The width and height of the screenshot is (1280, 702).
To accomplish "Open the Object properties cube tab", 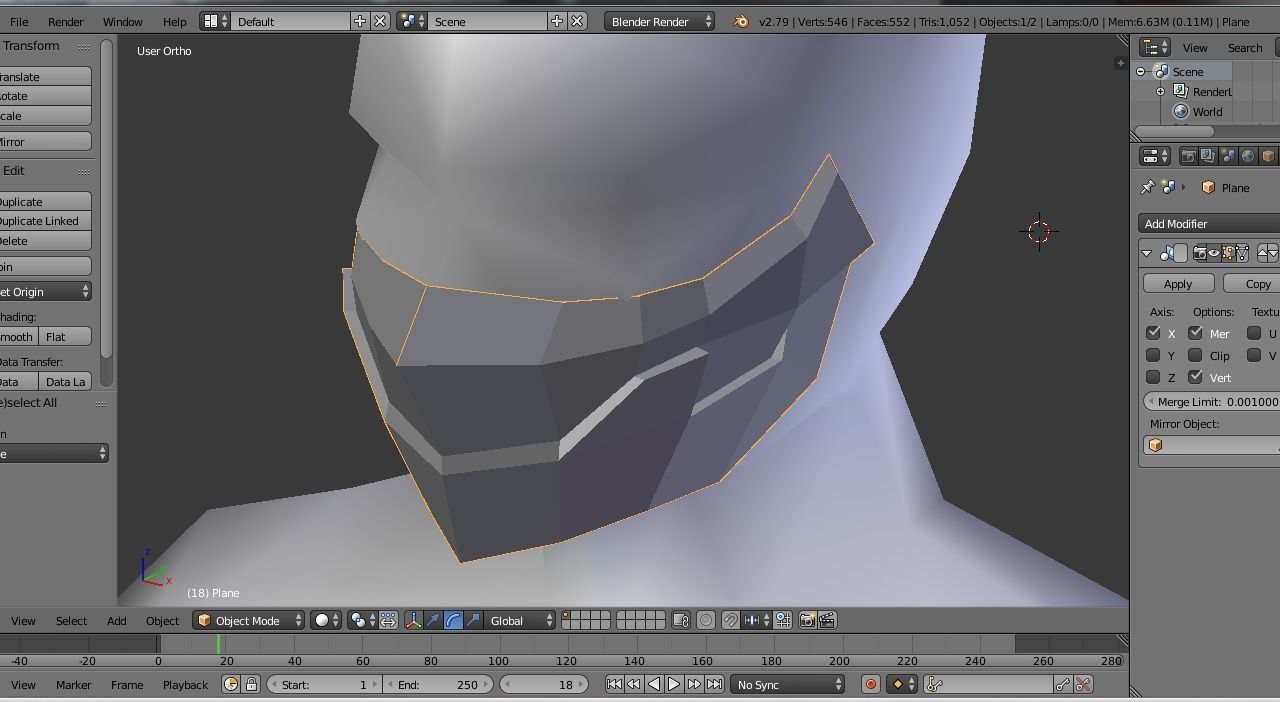I will click(x=1268, y=156).
